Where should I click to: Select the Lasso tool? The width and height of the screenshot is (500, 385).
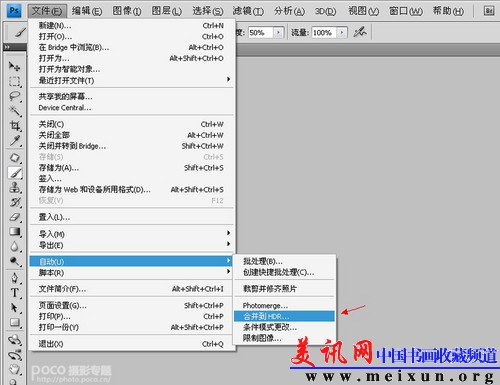click(x=14, y=96)
